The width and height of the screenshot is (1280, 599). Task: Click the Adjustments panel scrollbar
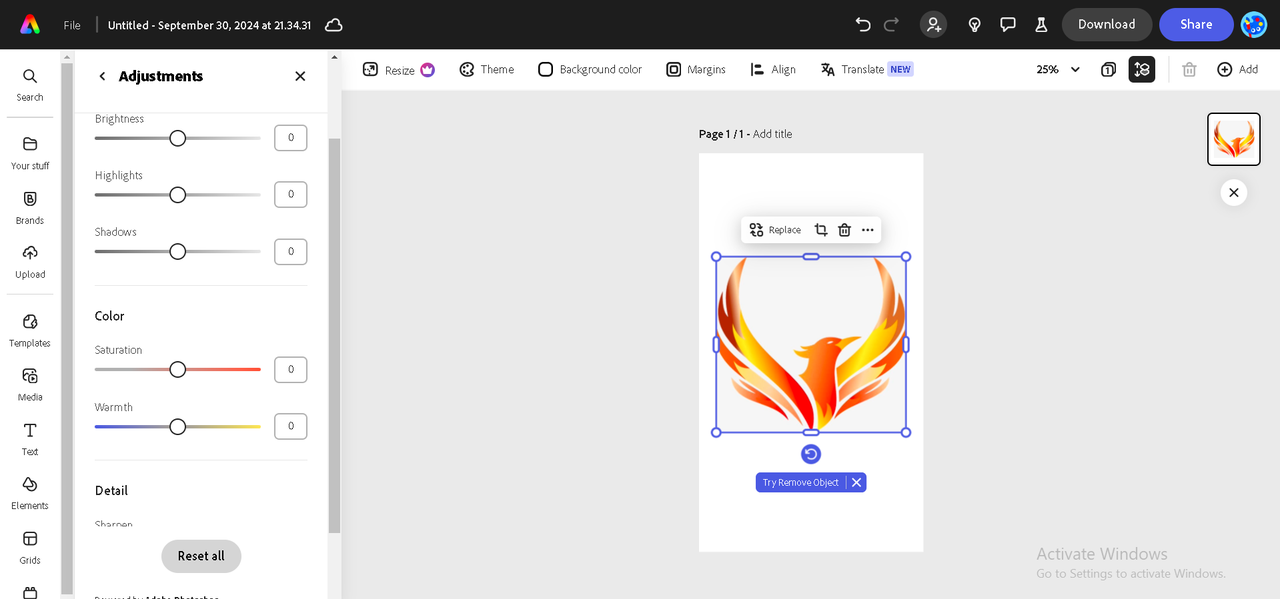pos(334,335)
